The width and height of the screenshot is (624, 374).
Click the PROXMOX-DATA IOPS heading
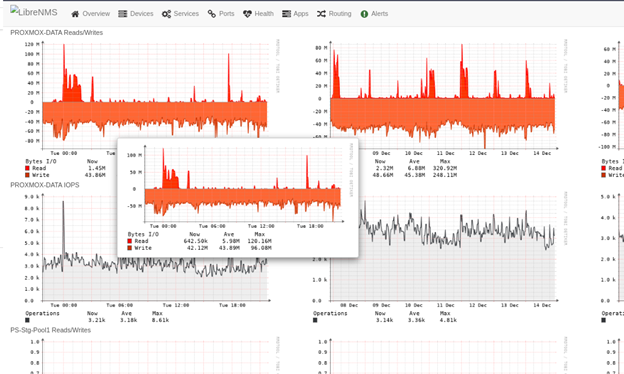[45, 185]
